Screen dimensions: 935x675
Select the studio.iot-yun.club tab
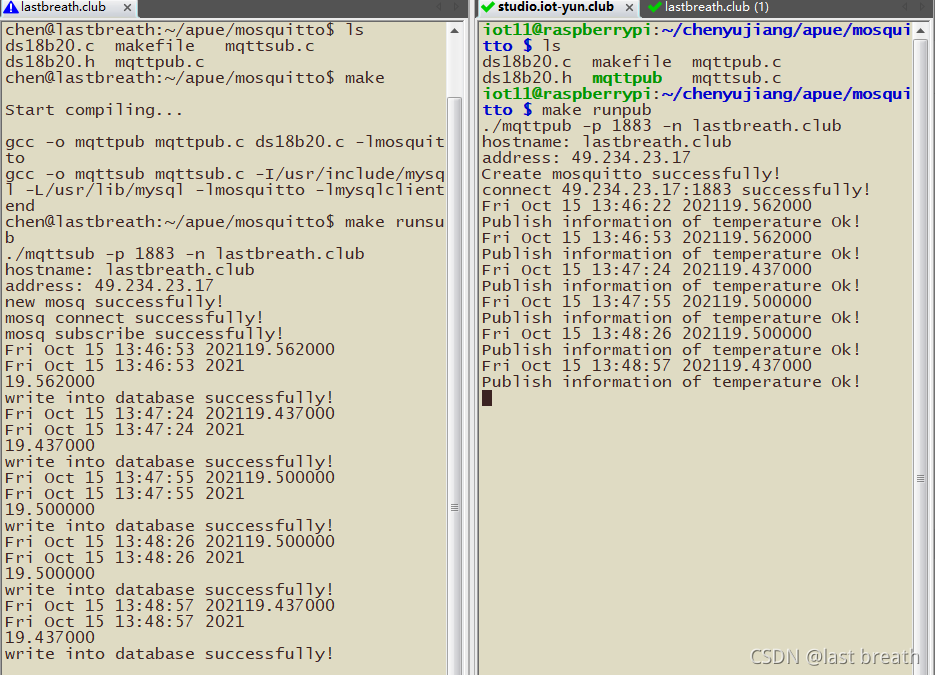pos(558,8)
